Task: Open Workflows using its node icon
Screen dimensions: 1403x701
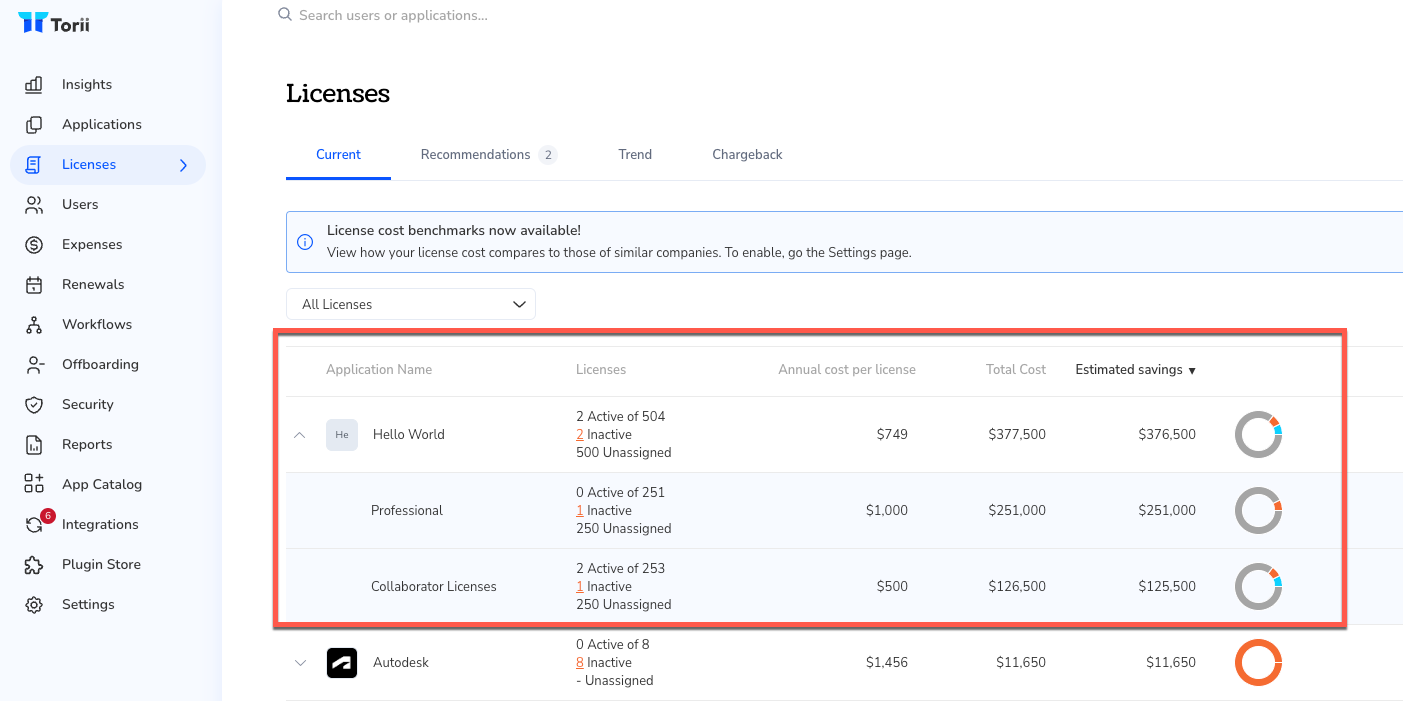Action: click(34, 325)
